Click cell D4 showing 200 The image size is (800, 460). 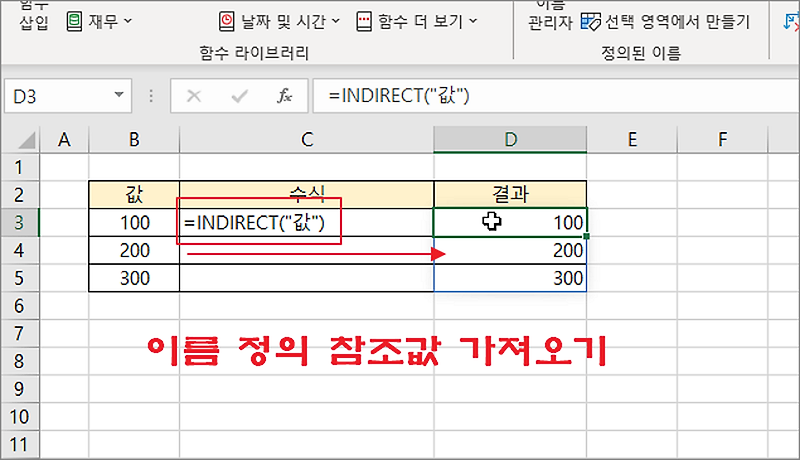click(x=510, y=250)
